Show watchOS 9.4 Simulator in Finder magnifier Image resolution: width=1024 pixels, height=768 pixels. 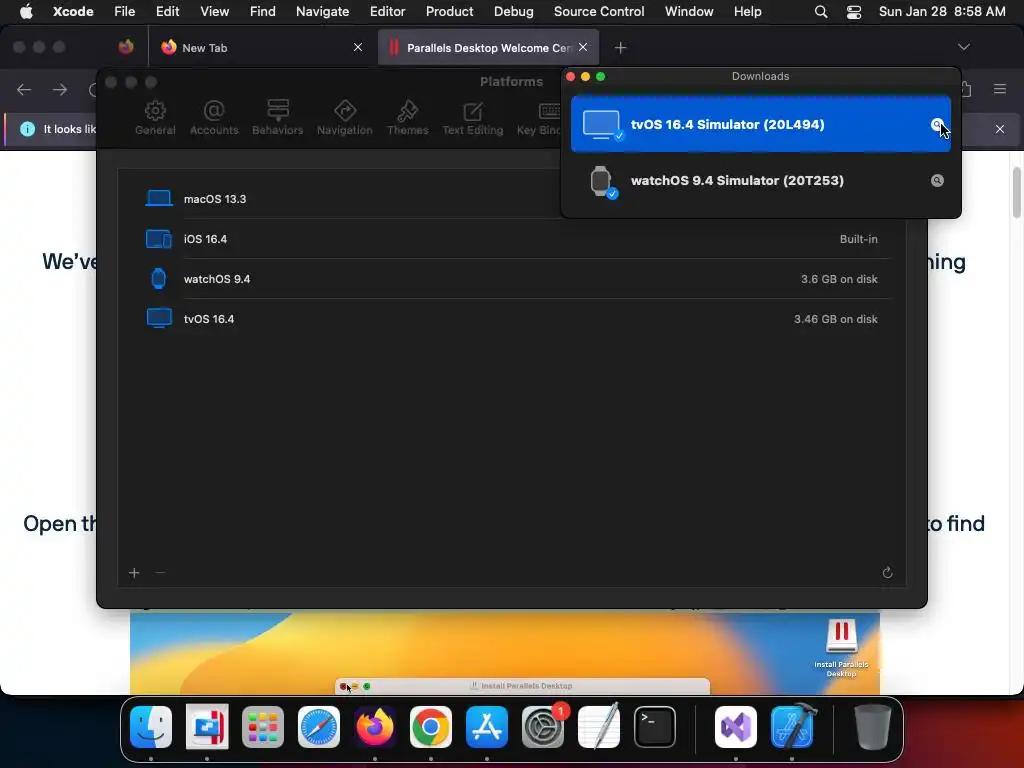(x=937, y=180)
